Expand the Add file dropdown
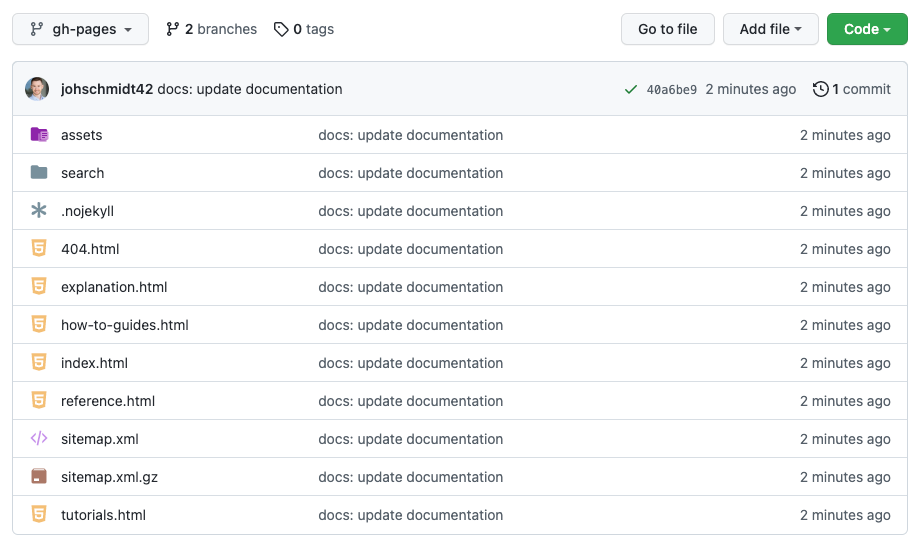The width and height of the screenshot is (919, 545). point(770,29)
